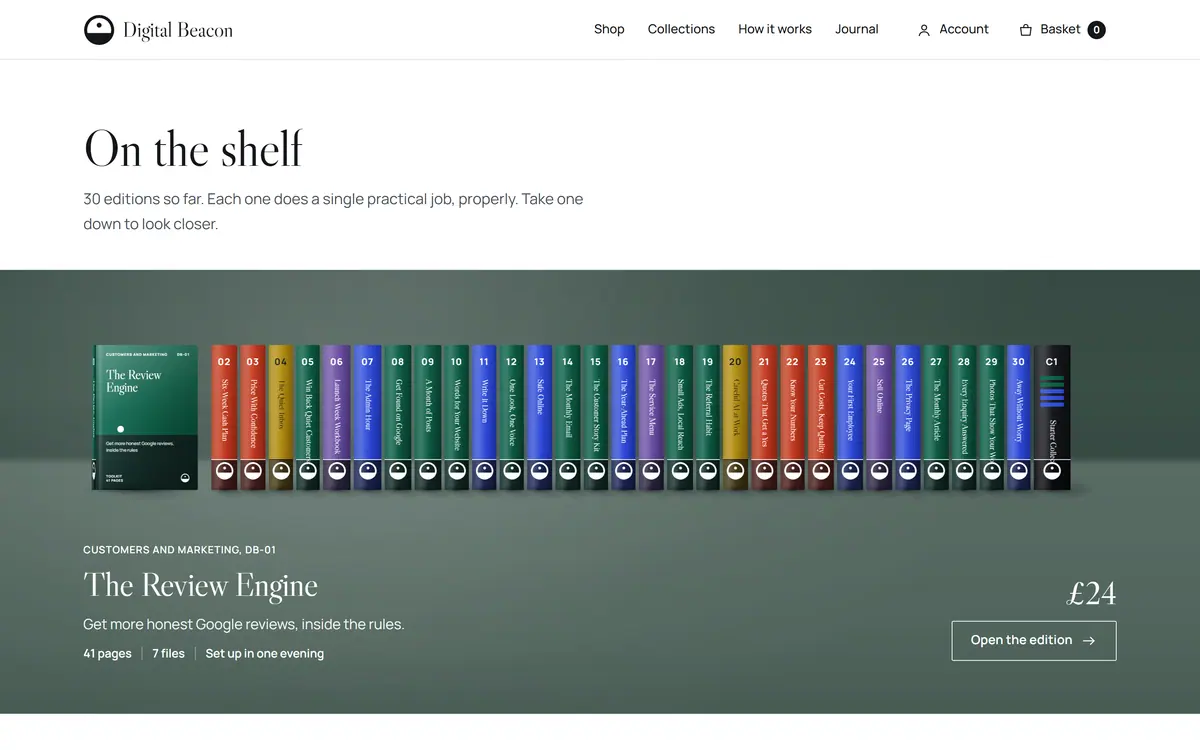Select spine 29 Photos That Show Your Work
The height and width of the screenshot is (750, 1200).
pos(991,418)
